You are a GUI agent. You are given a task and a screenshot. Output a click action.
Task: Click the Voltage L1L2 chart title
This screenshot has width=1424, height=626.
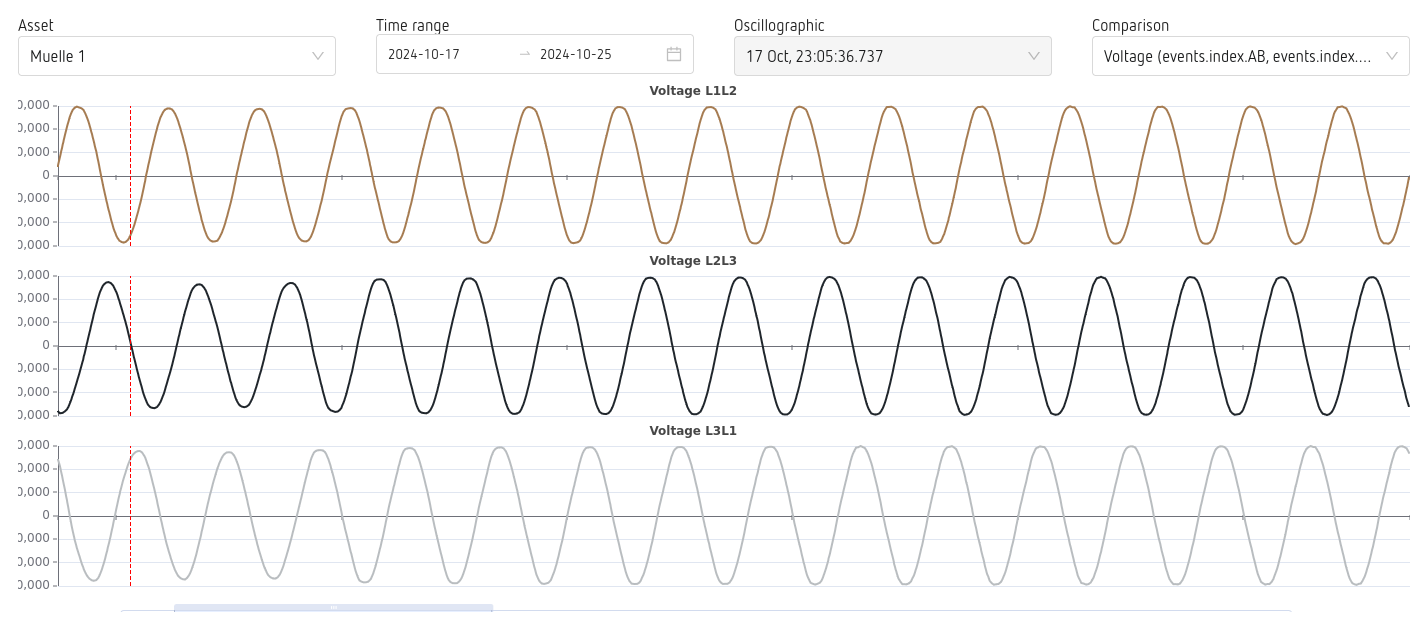(693, 91)
